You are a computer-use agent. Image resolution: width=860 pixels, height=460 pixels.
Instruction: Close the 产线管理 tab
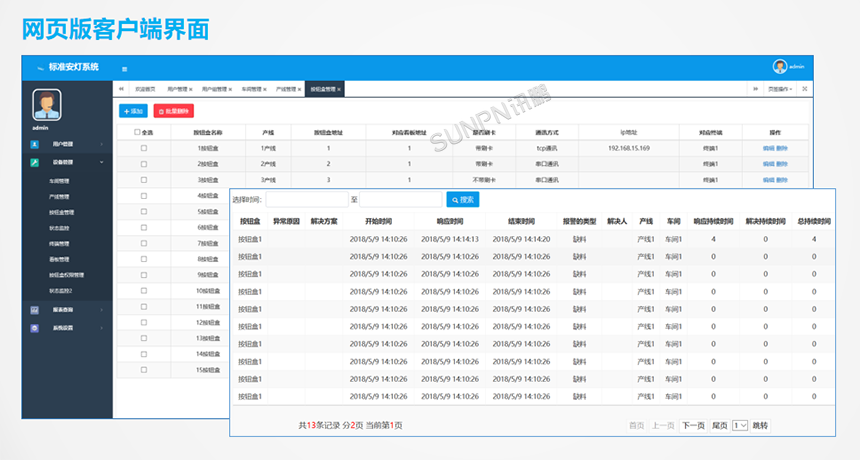pyautogui.click(x=299, y=89)
